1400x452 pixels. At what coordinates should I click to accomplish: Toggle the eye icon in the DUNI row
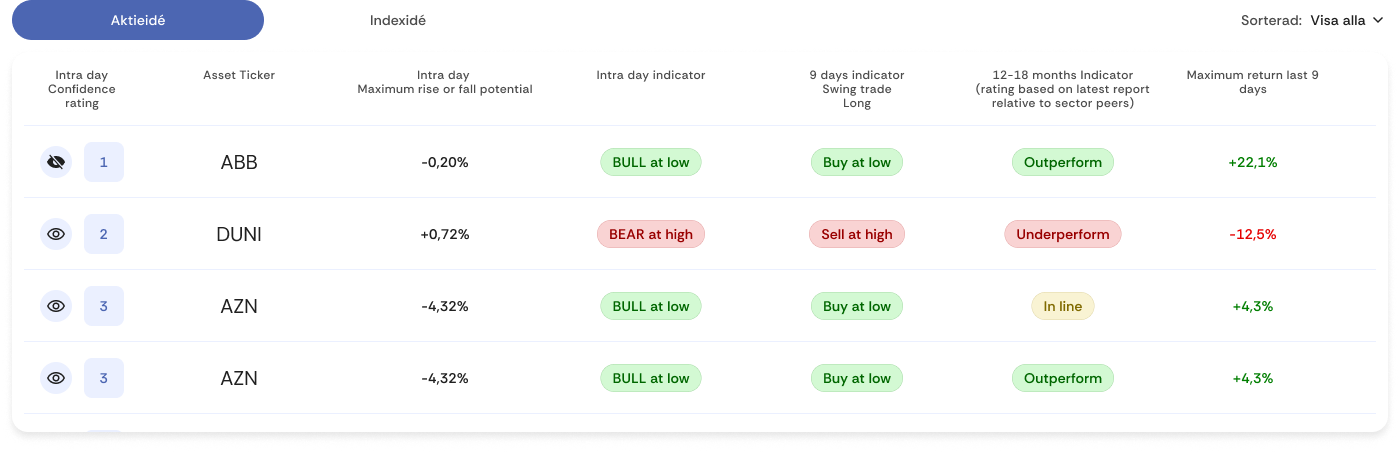point(56,234)
